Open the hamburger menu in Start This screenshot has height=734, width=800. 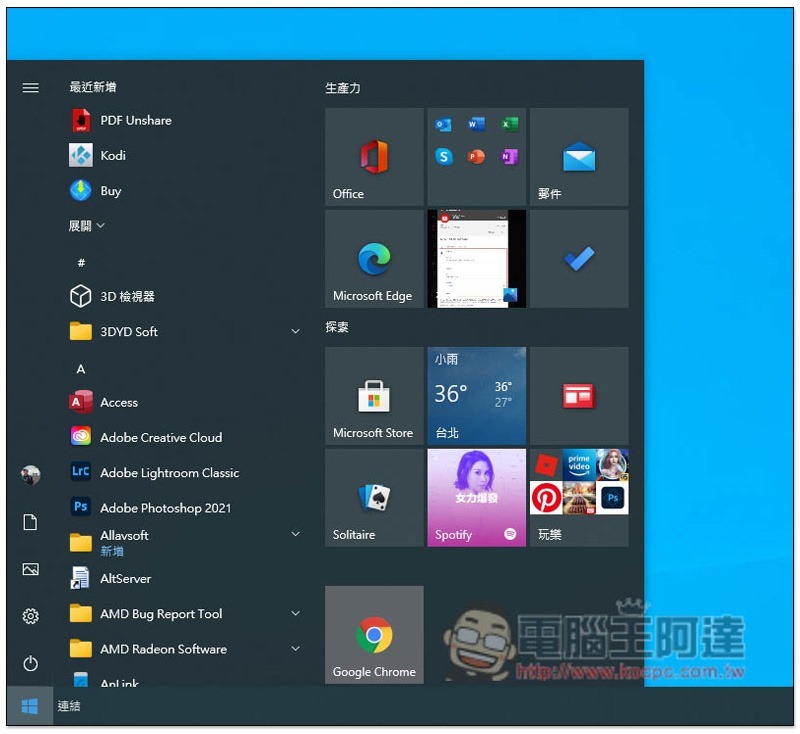point(31,88)
